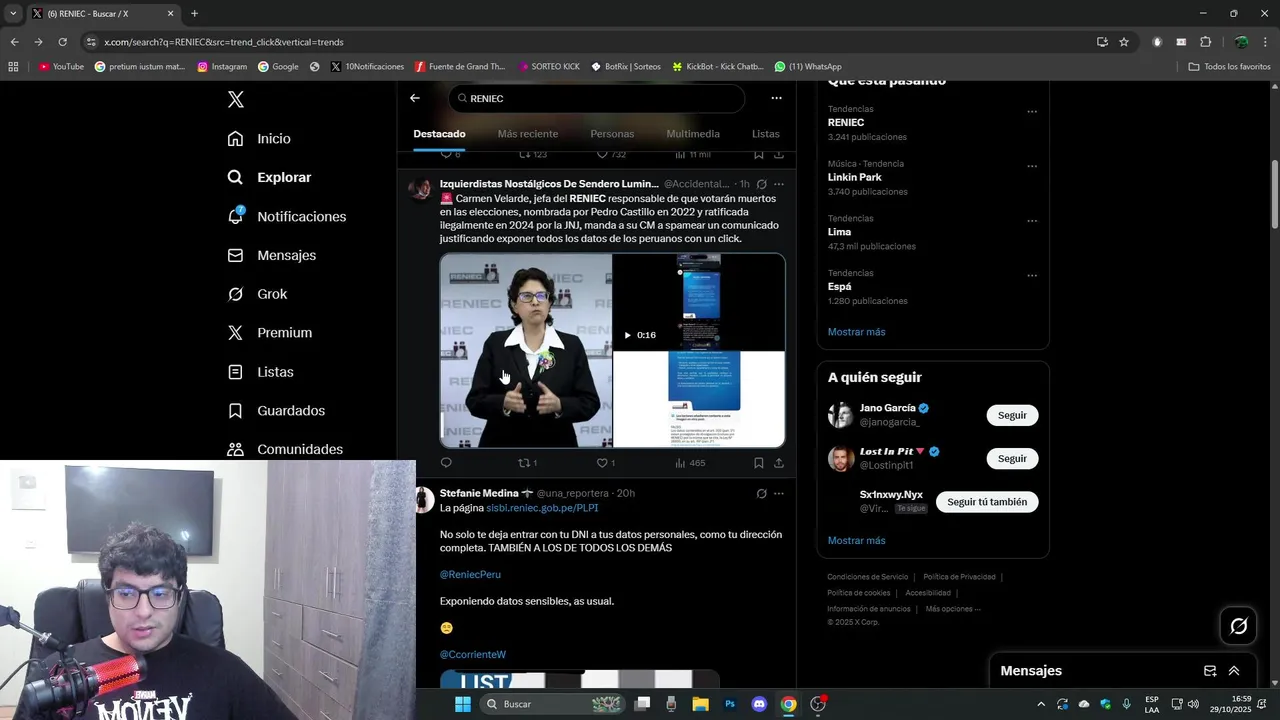The height and width of the screenshot is (720, 1280).
Task: Open Discord from the taskbar
Action: click(x=758, y=704)
